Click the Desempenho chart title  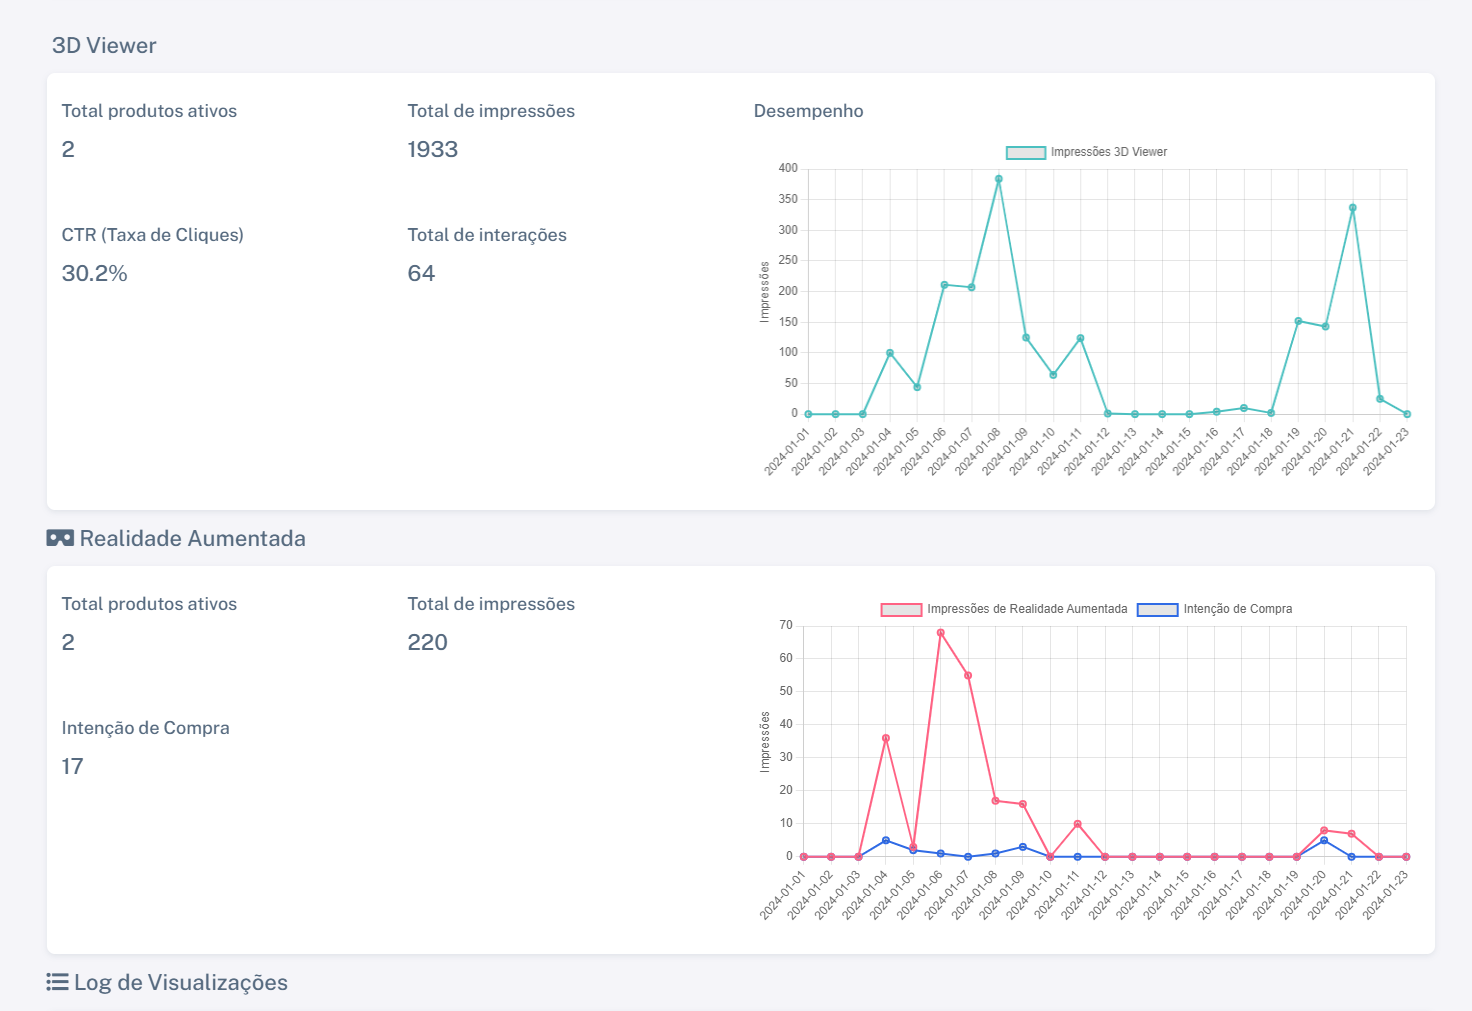[x=808, y=111]
